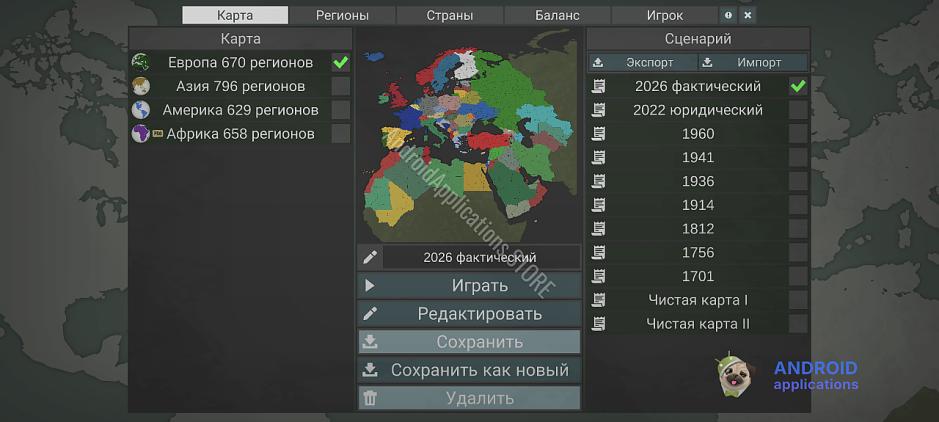Click scroll icon of 1936 scenario
The image size is (939, 422).
598,181
